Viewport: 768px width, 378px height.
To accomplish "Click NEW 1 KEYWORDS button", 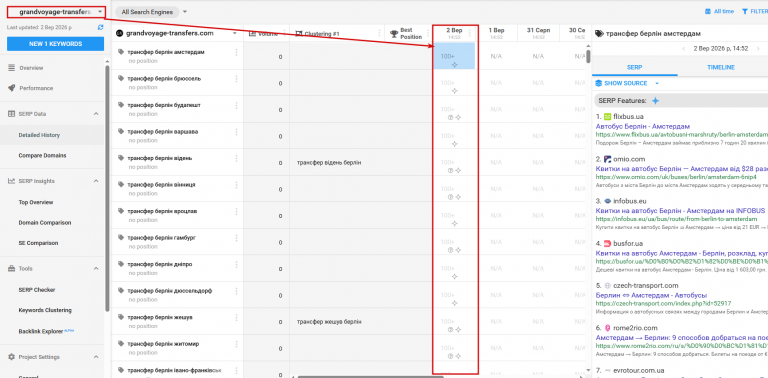I will (x=55, y=44).
